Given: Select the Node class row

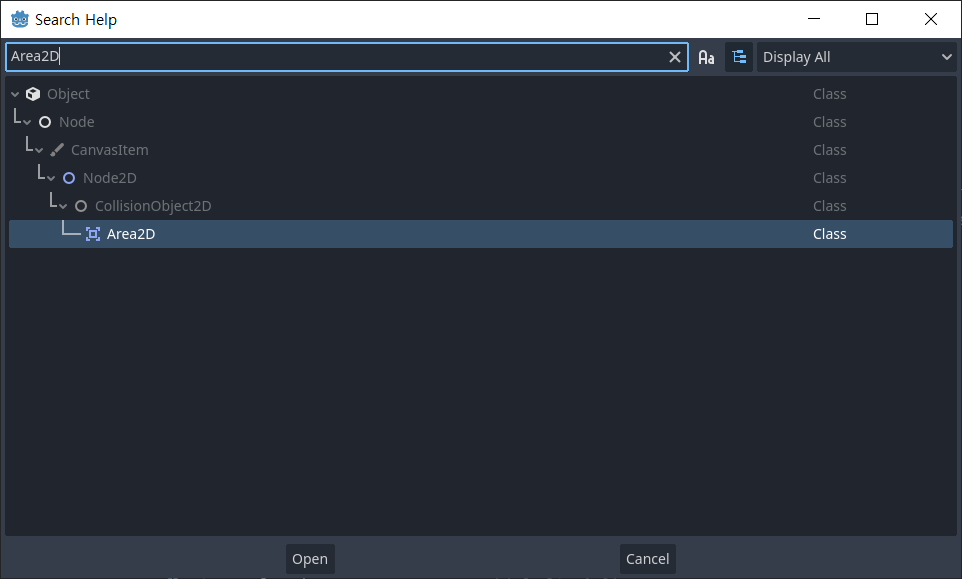Looking at the screenshot, I should click(481, 122).
